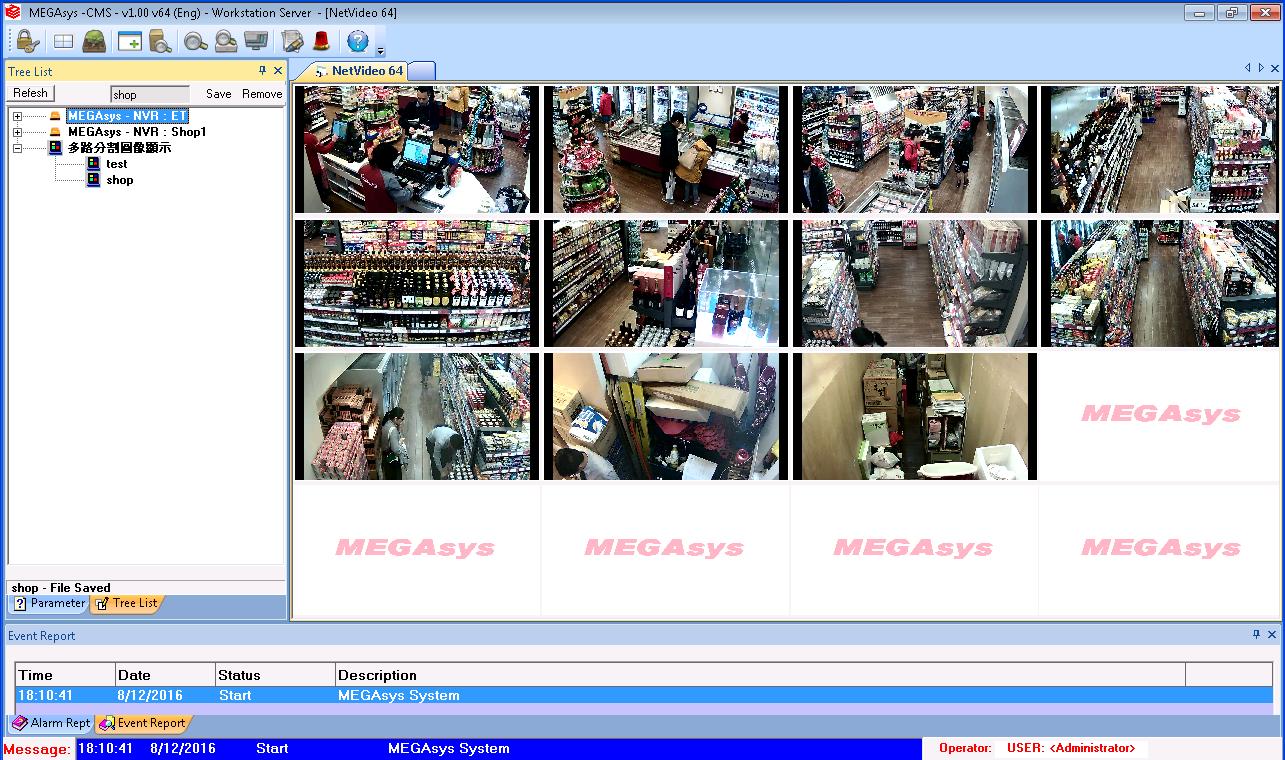Screen dimensions: 1285x760
Task: Switch to the Alarm Rept tab
Action: point(51,723)
